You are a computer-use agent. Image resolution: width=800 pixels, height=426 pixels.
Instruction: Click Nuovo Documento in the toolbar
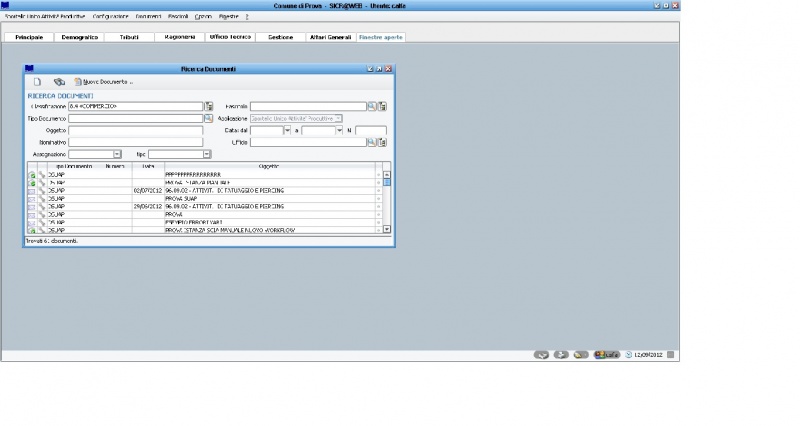pyautogui.click(x=104, y=82)
